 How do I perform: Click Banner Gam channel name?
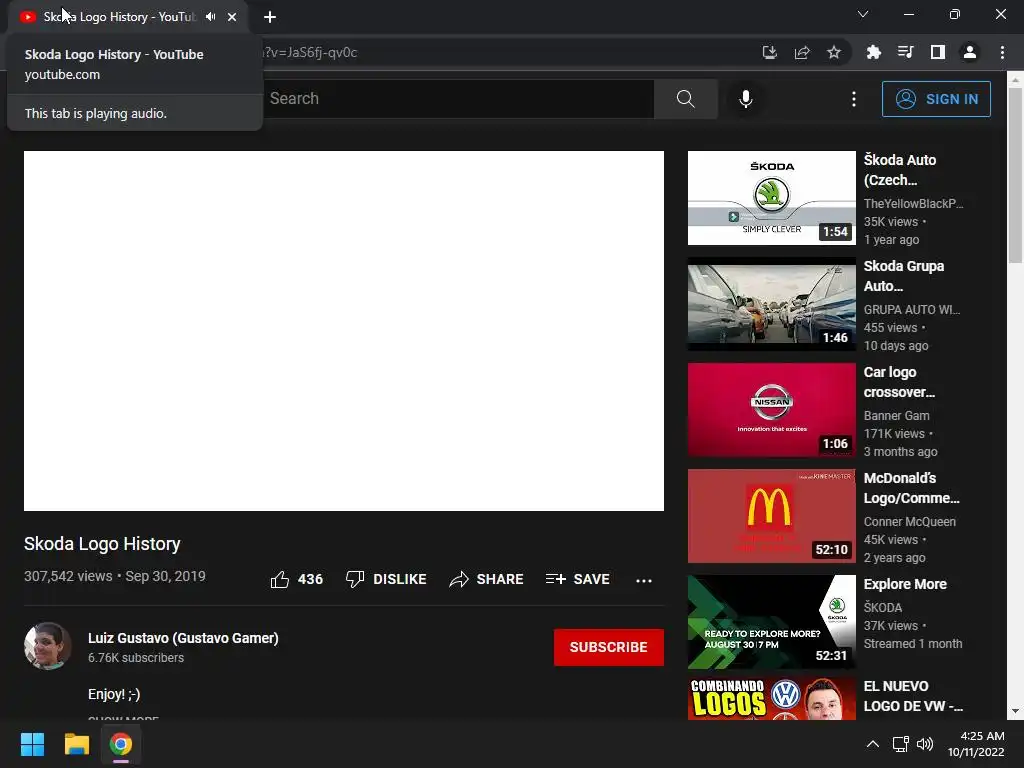[897, 415]
